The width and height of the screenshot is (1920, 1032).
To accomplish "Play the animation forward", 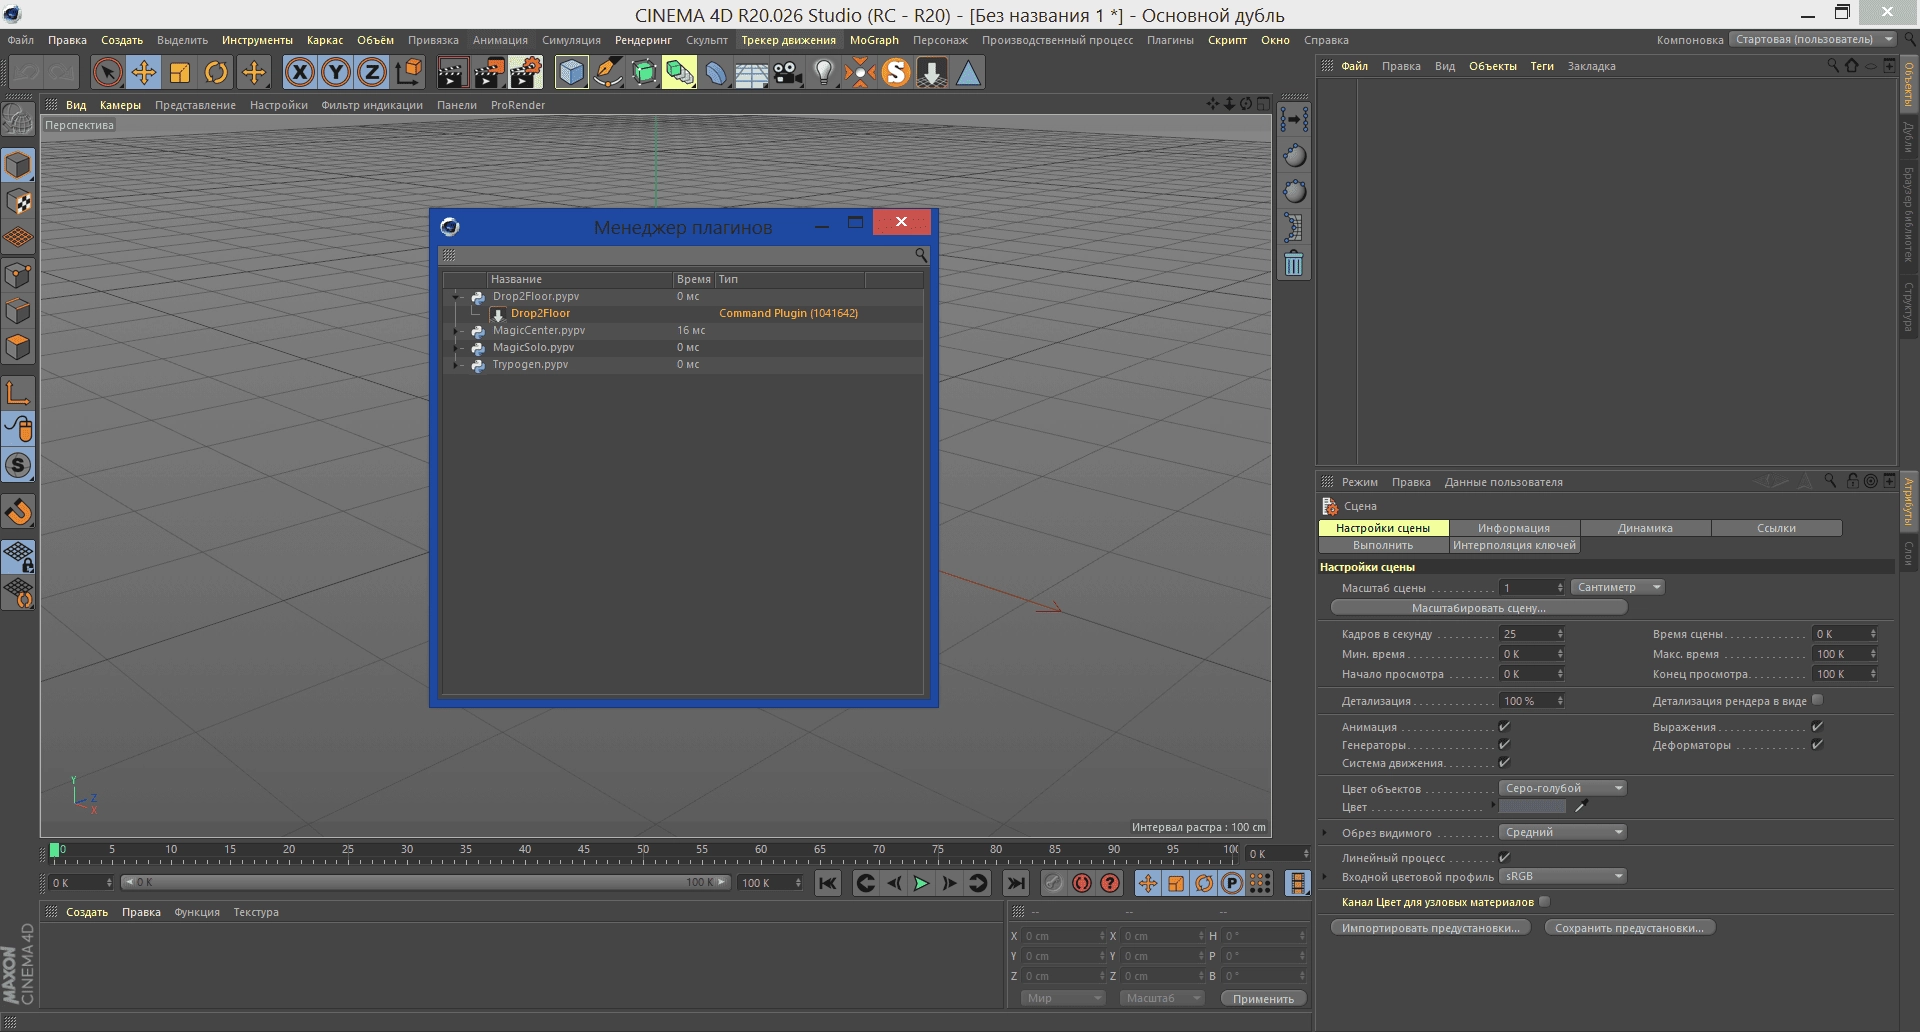I will 921,883.
